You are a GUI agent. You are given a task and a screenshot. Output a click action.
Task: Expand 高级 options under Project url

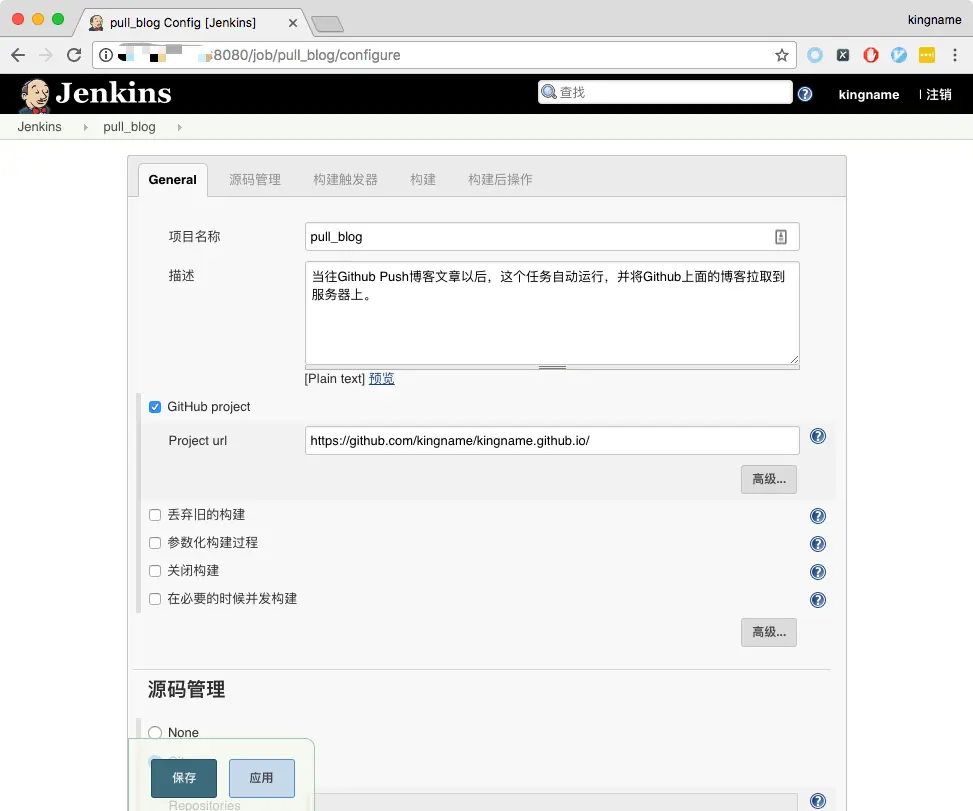point(769,480)
